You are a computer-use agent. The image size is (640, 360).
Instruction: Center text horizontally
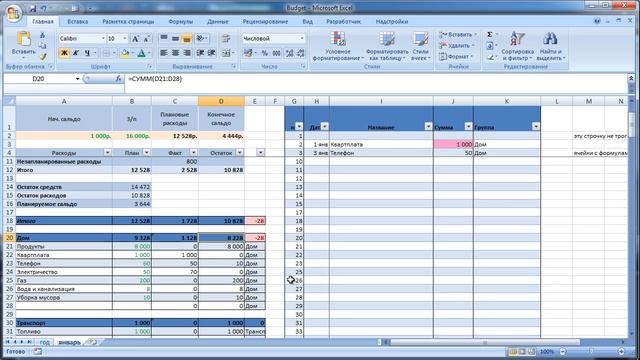point(175,53)
